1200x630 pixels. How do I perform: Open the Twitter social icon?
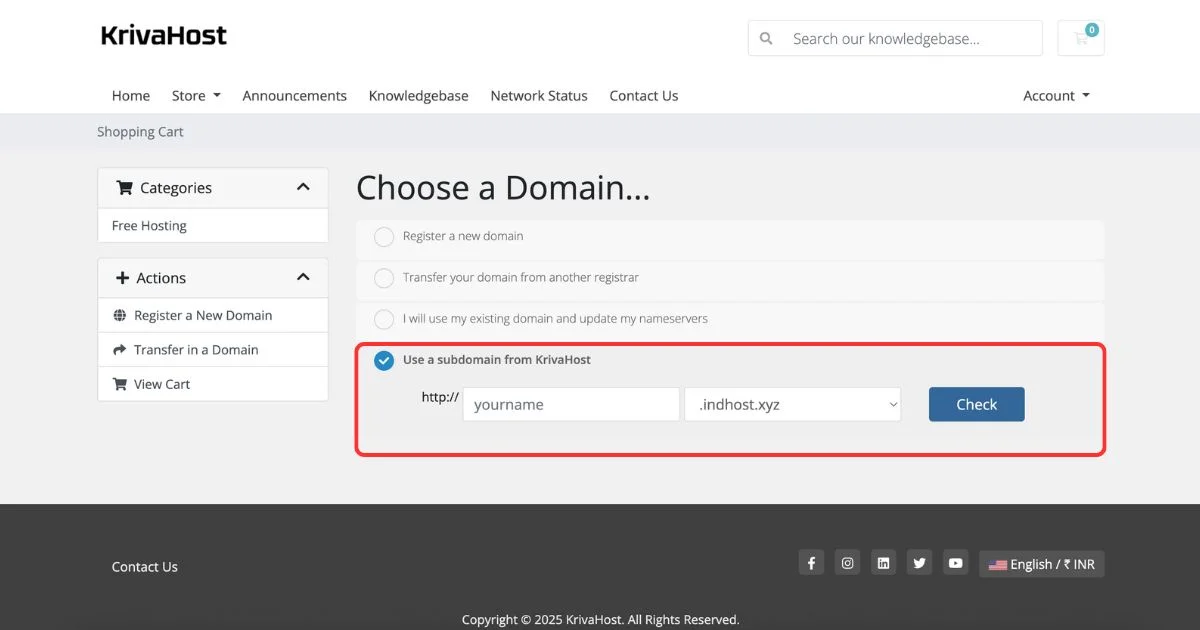(x=919, y=563)
